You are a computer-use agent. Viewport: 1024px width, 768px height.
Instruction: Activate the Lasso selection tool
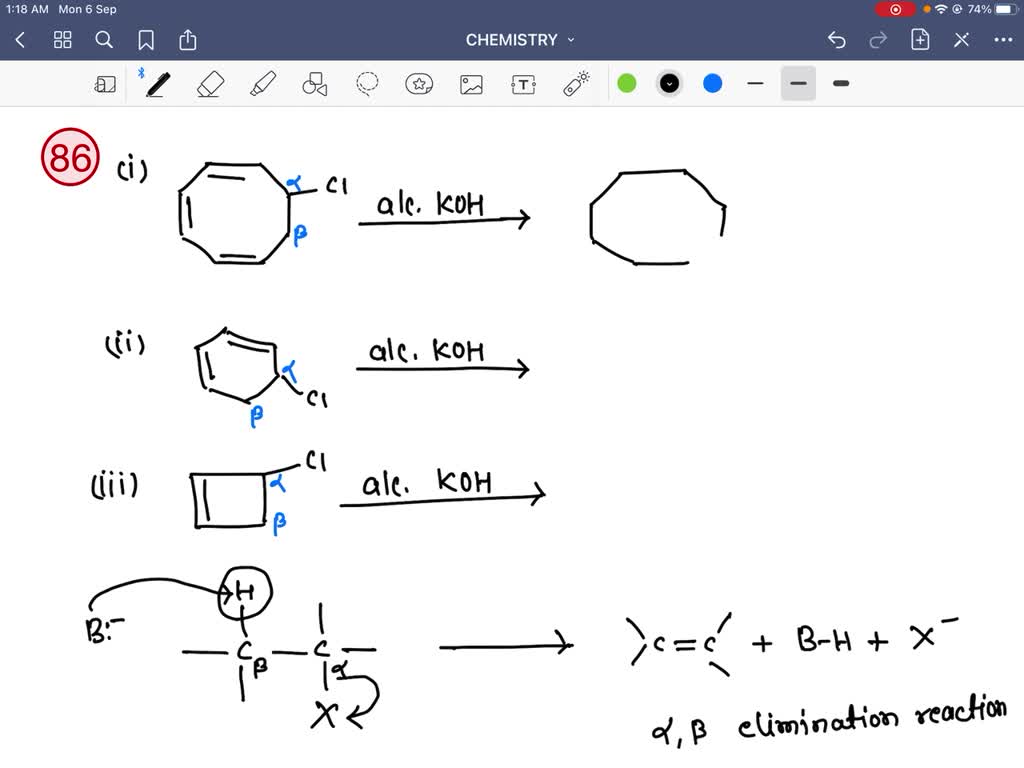click(x=365, y=83)
